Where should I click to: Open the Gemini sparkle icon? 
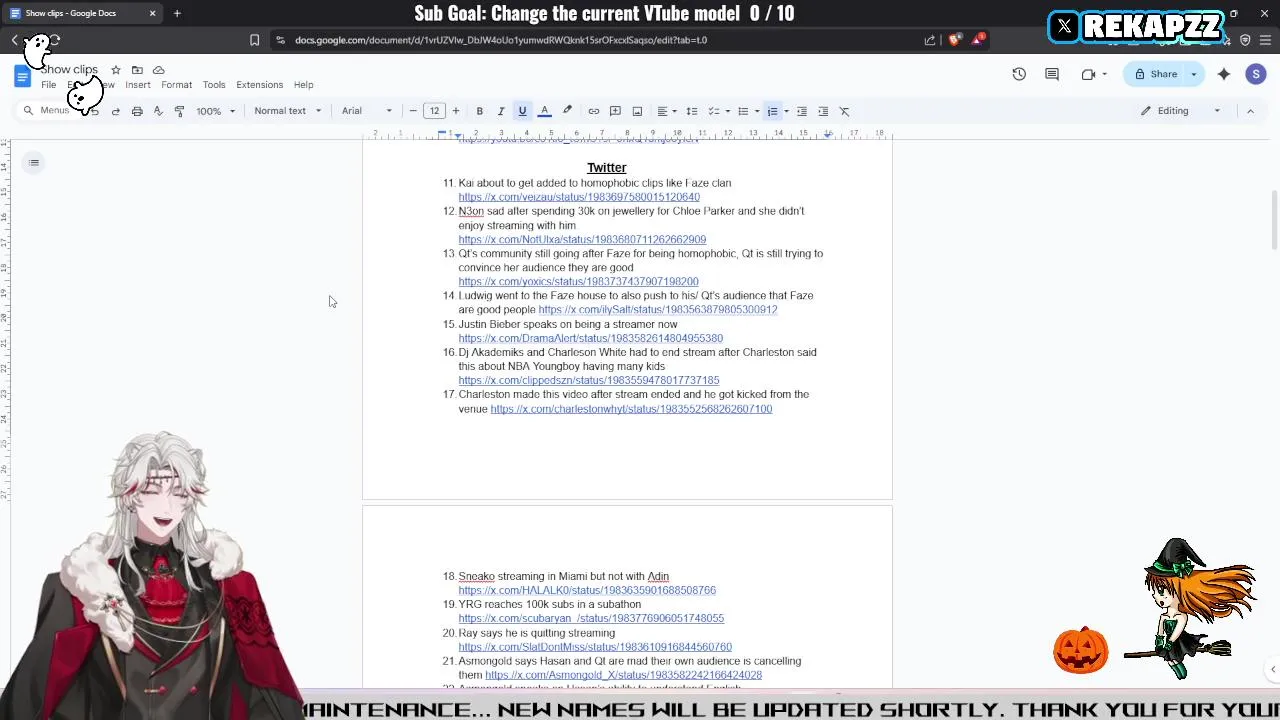click(x=1224, y=74)
